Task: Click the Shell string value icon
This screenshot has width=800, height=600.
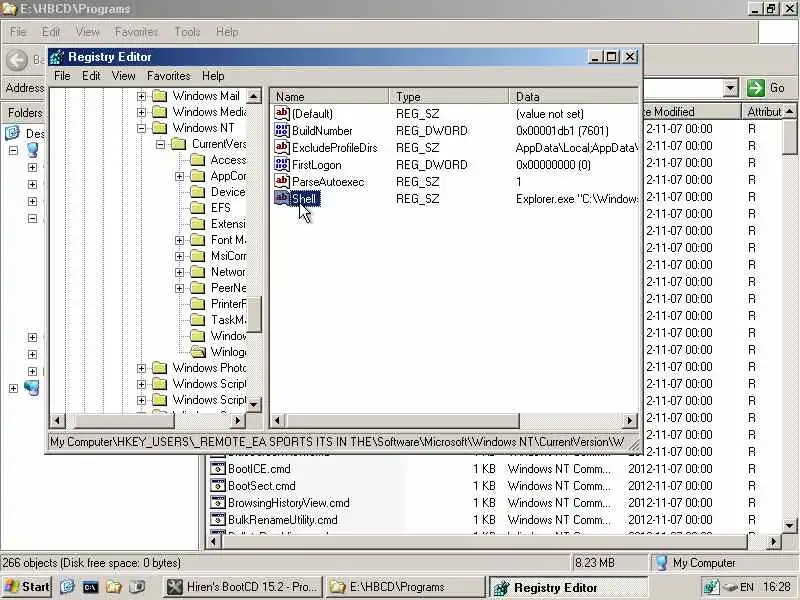Action: click(282, 198)
